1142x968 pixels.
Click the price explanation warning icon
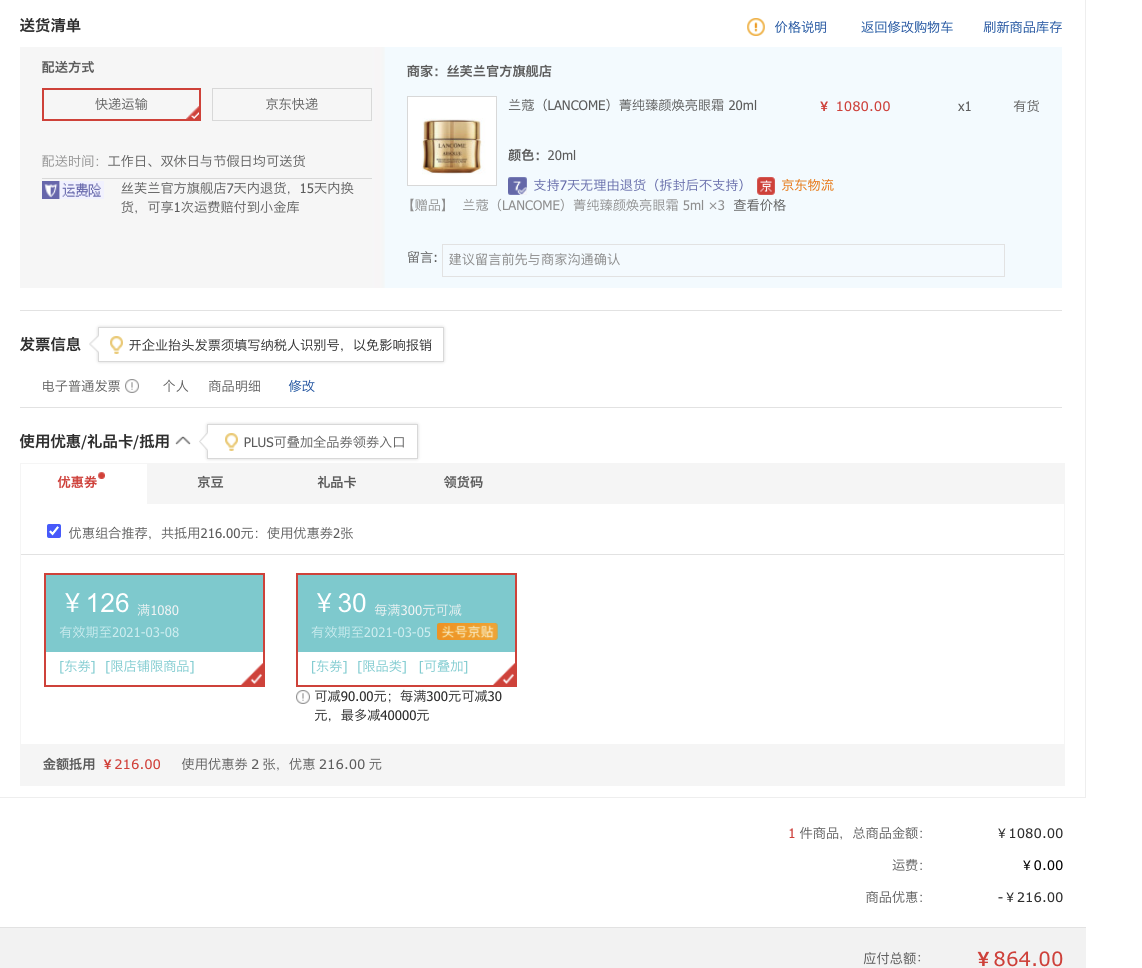[755, 27]
